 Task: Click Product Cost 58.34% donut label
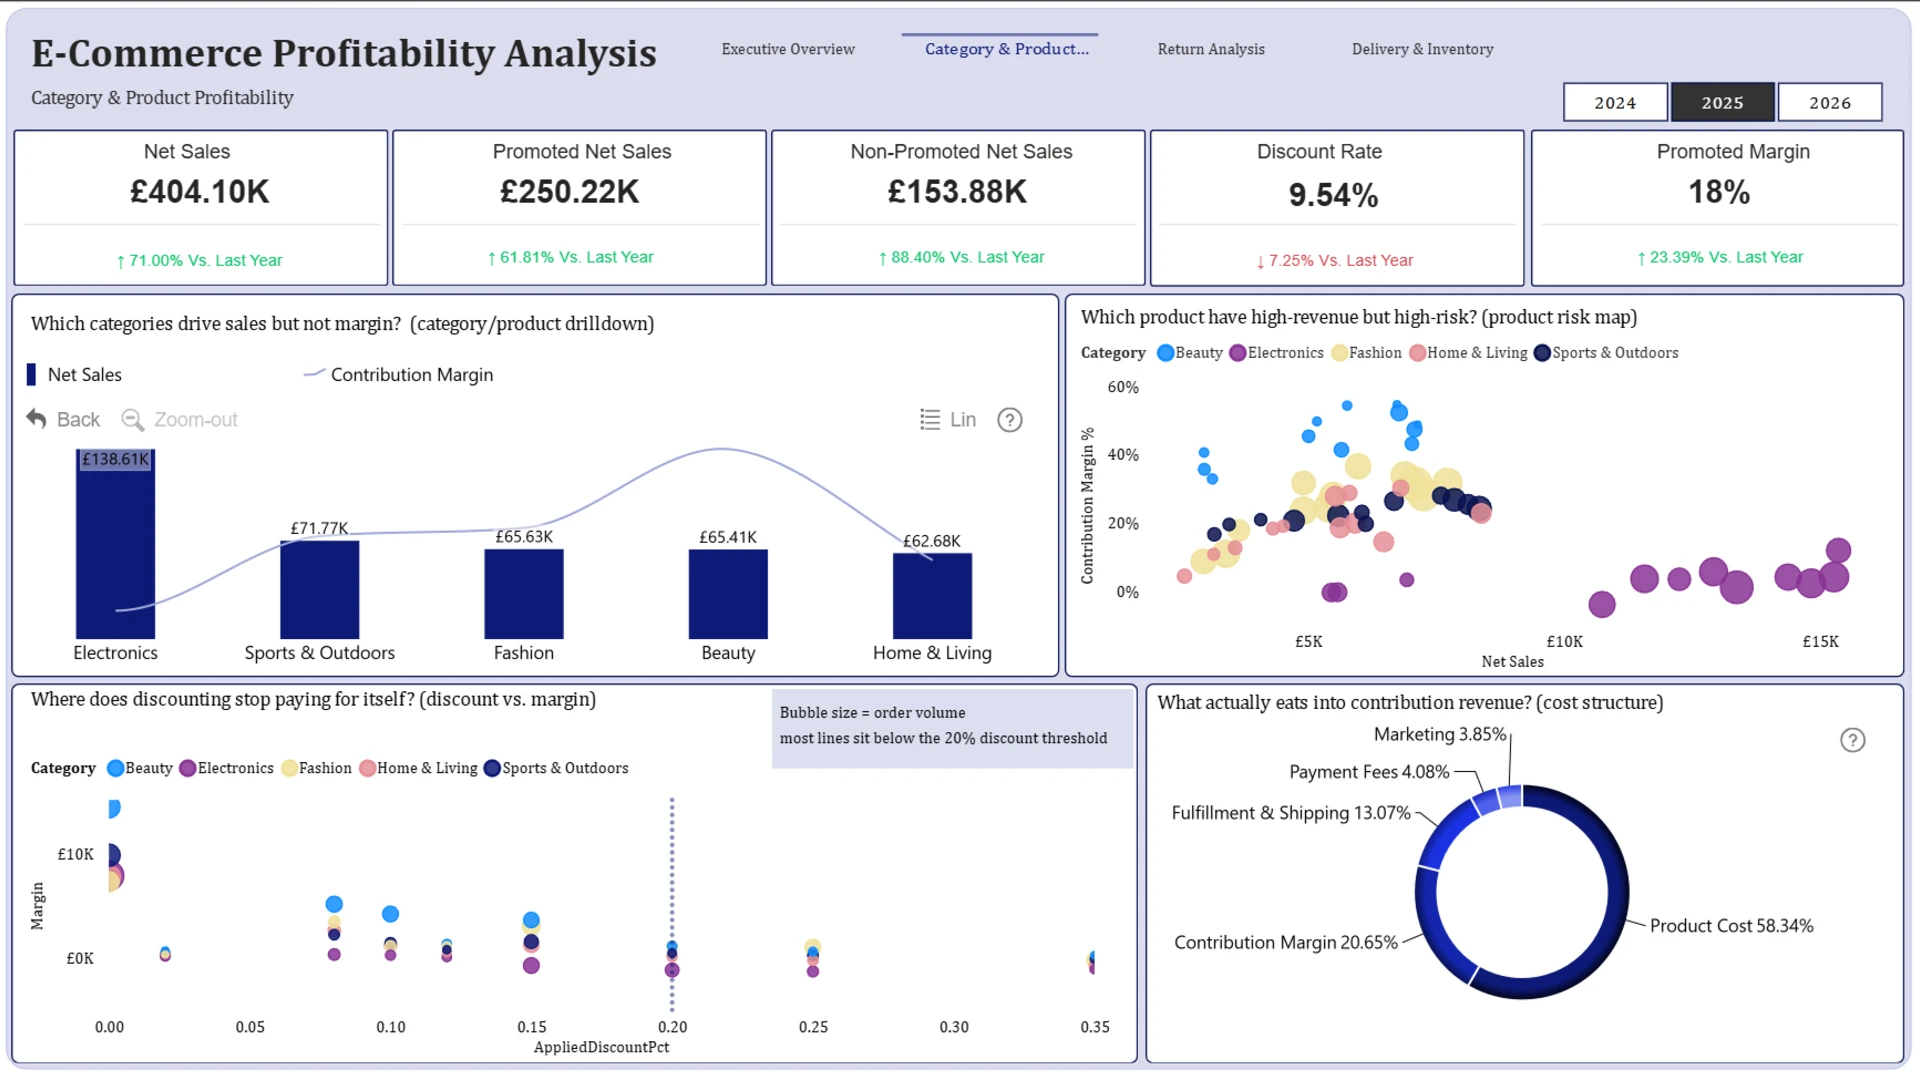point(1731,926)
